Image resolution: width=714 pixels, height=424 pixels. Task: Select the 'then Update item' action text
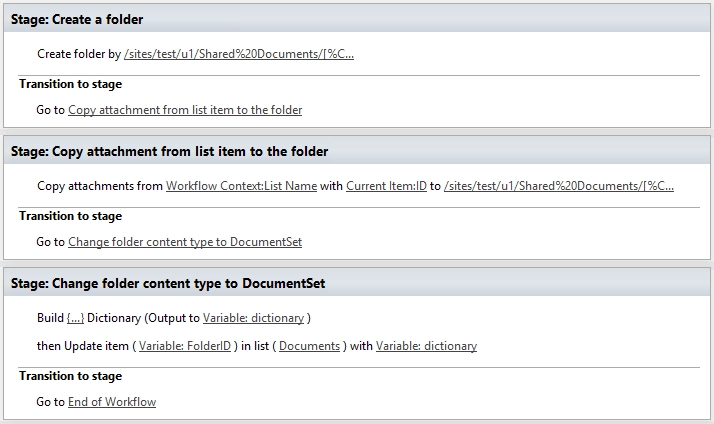(83, 346)
